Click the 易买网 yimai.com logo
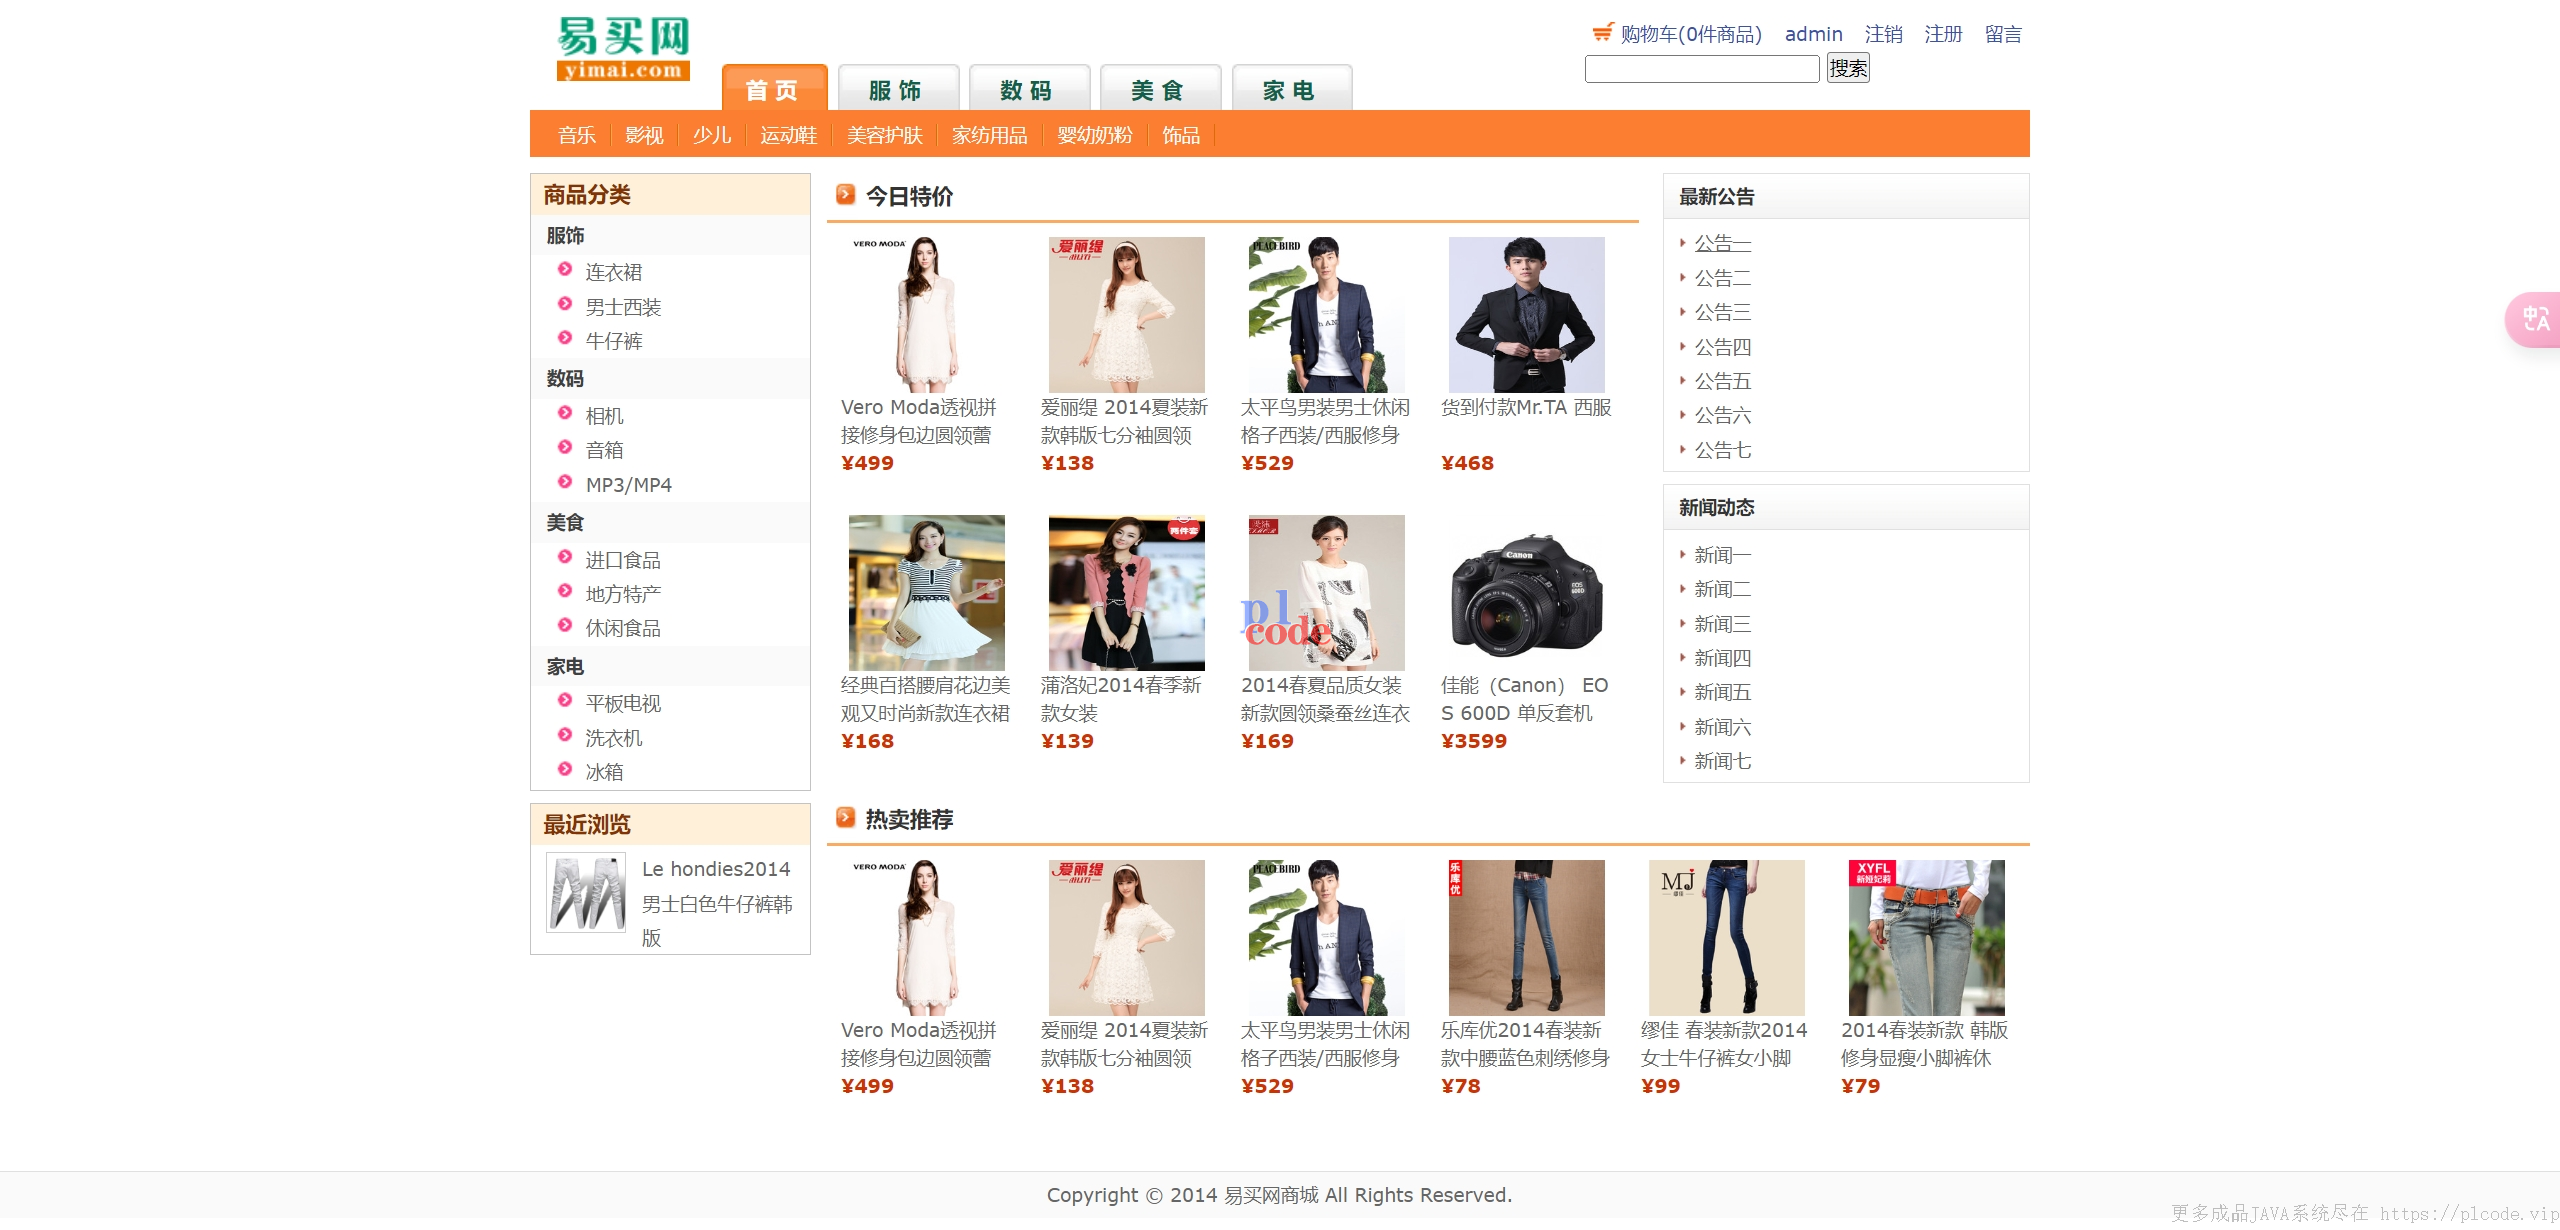The width and height of the screenshot is (2560, 1230). click(623, 48)
